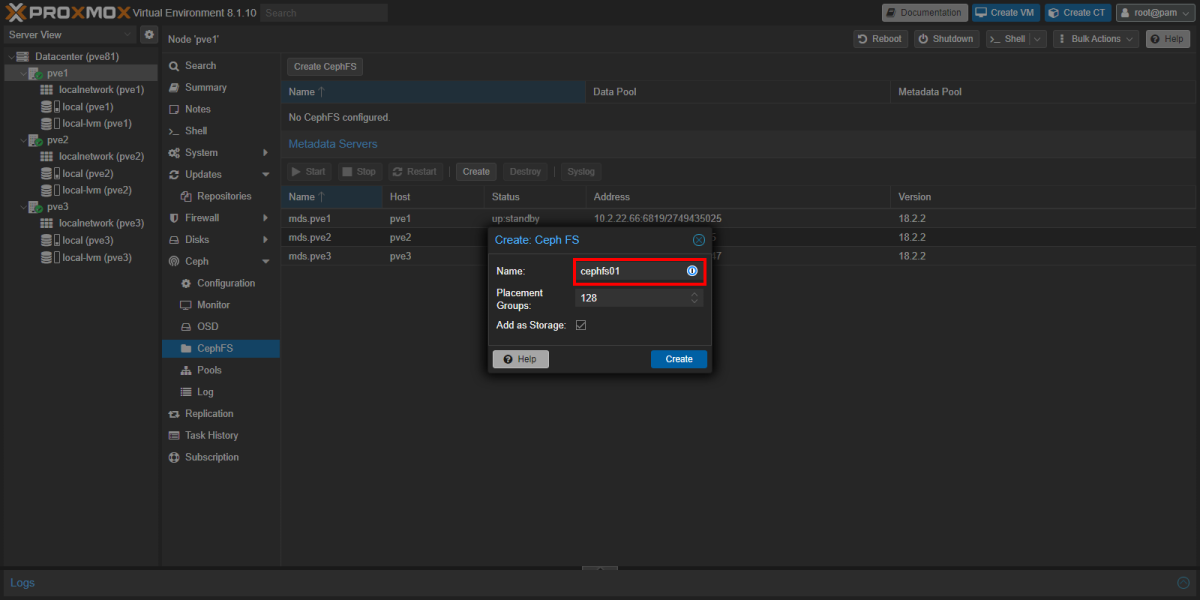1200x600 pixels.
Task: Open the System menu section
Action: (x=220, y=153)
